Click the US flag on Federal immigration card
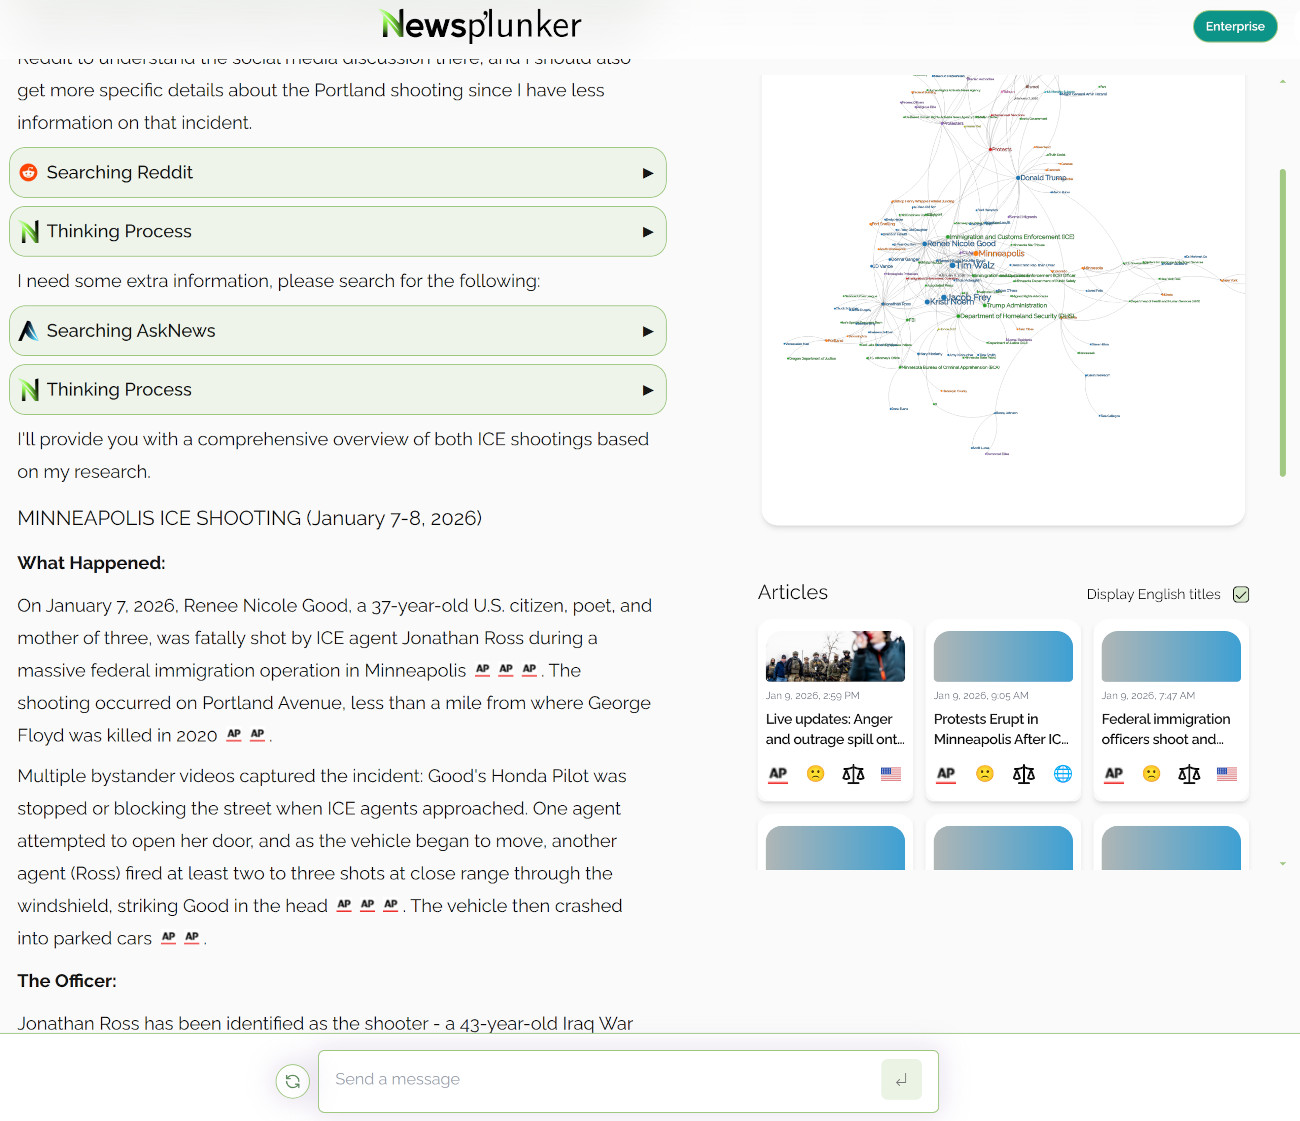Image resolution: width=1300 pixels, height=1121 pixels. pyautogui.click(x=1227, y=774)
